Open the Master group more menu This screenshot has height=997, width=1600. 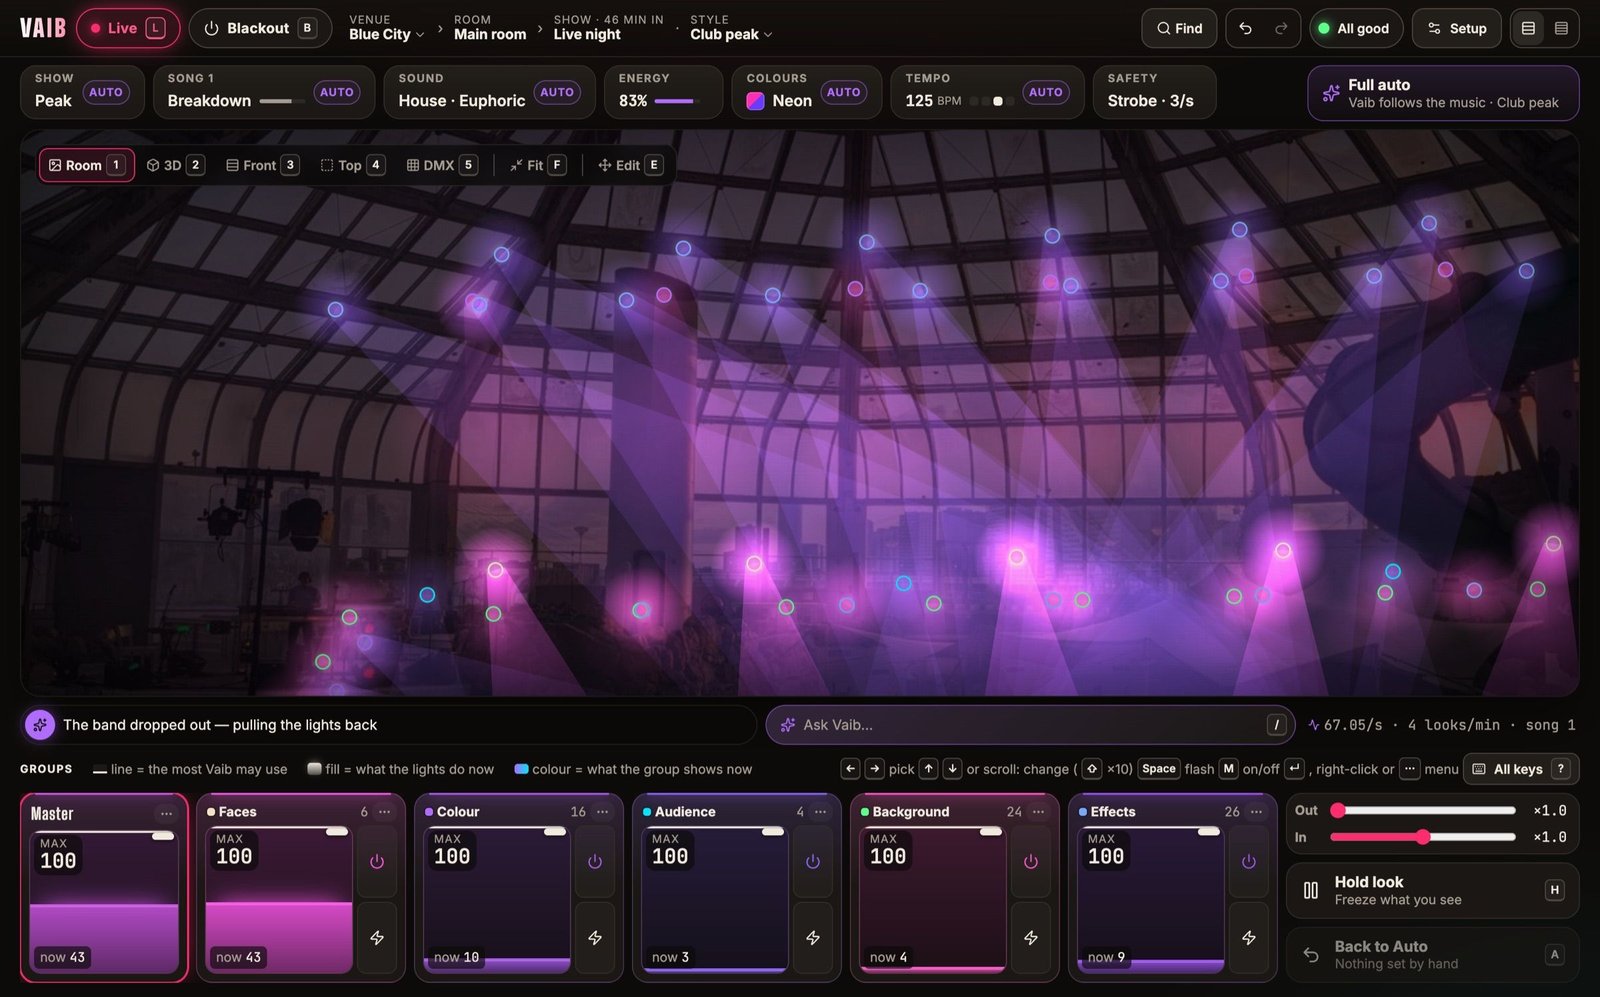(166, 813)
